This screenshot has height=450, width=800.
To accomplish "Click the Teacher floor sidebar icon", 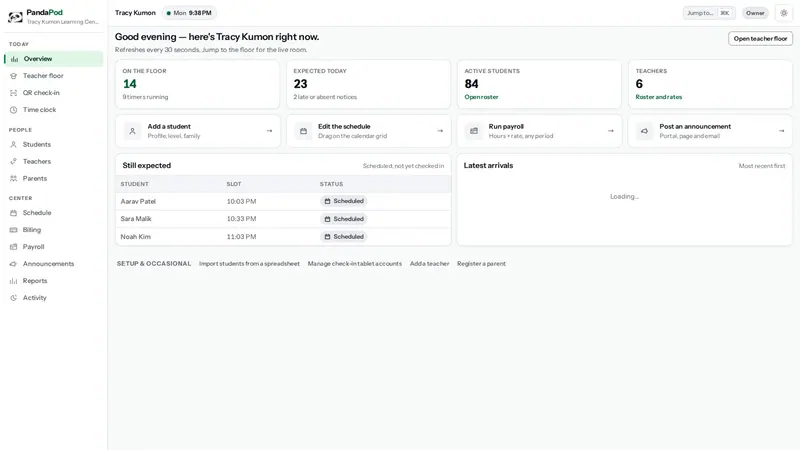I will click(x=14, y=76).
